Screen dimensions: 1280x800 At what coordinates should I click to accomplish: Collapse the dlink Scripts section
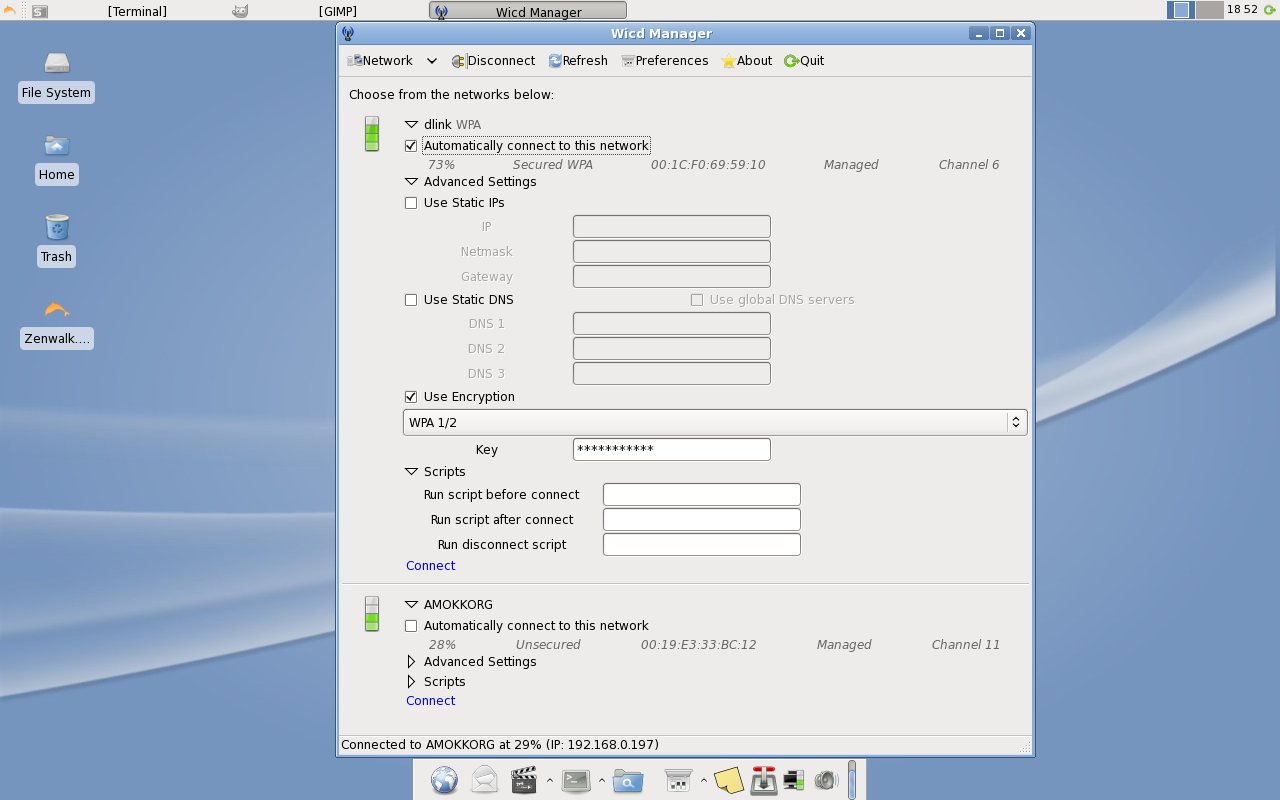[x=411, y=472]
